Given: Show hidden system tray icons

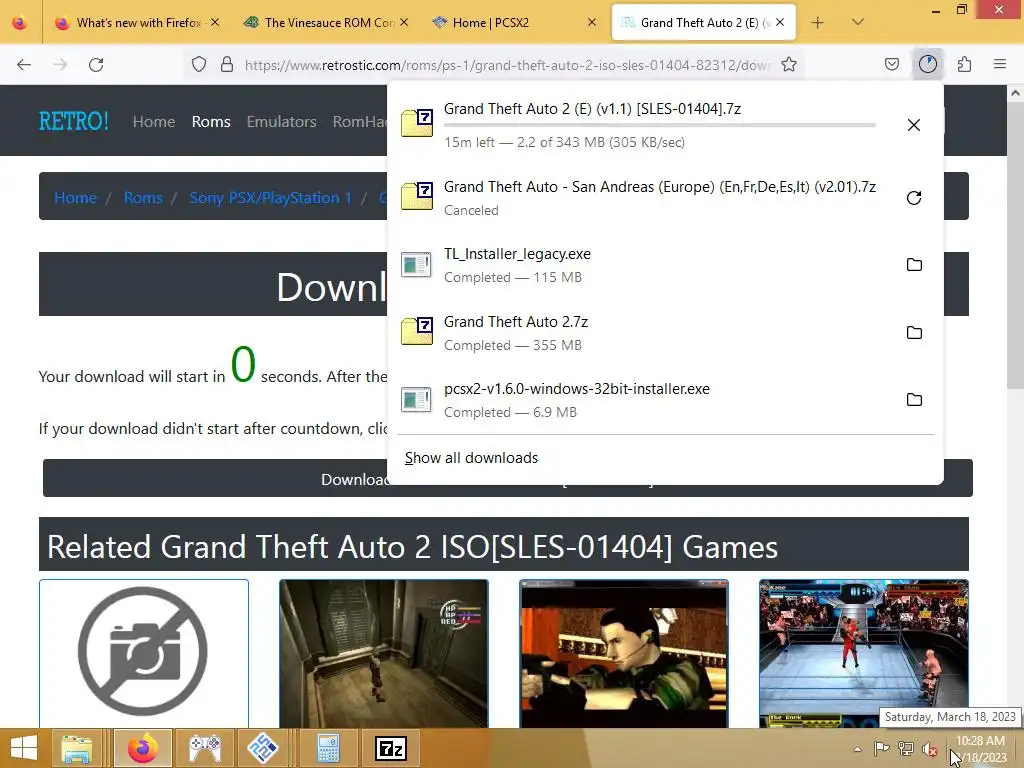Looking at the screenshot, I should 857,749.
